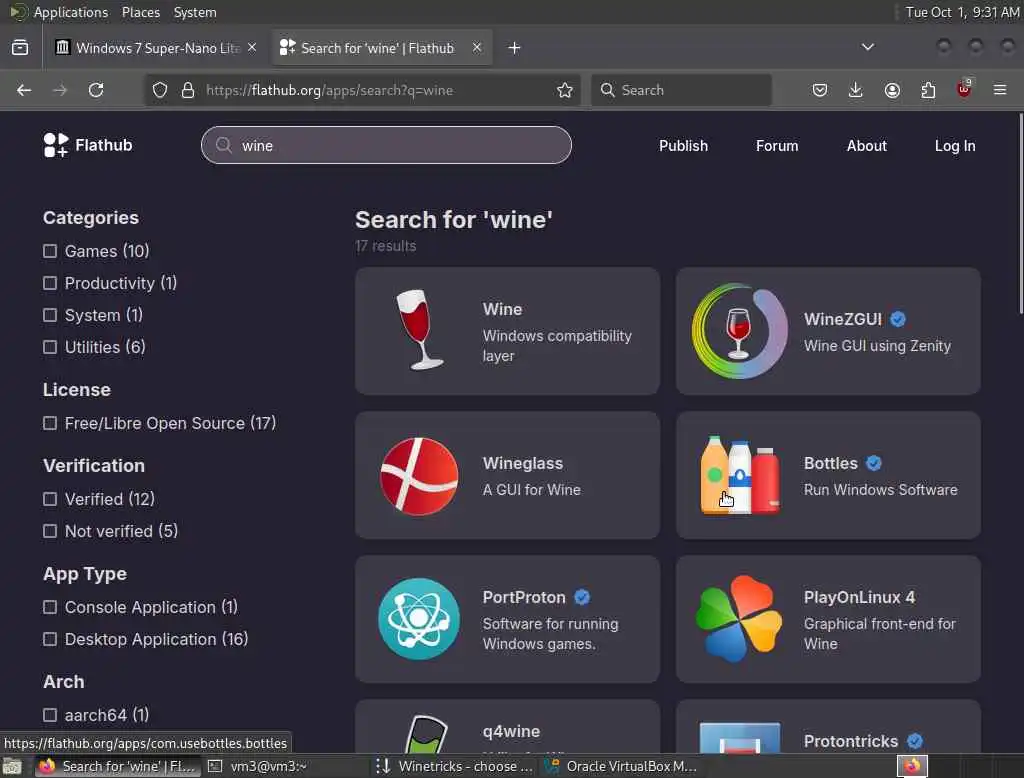Open the PlayOnLinux 4 title
Viewport: 1024px width, 778px height.
point(859,598)
